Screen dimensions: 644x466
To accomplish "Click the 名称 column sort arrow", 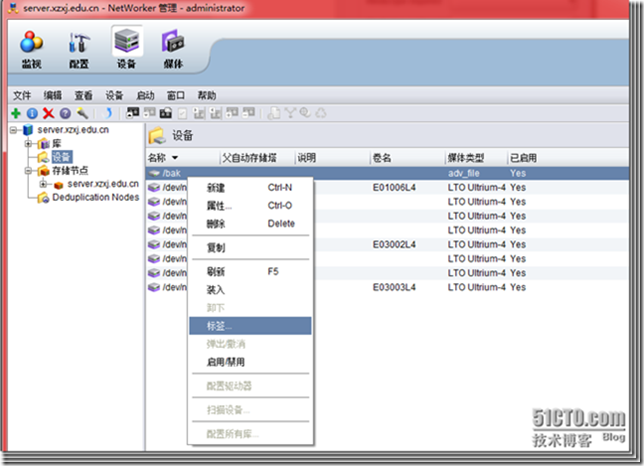I will (175, 158).
